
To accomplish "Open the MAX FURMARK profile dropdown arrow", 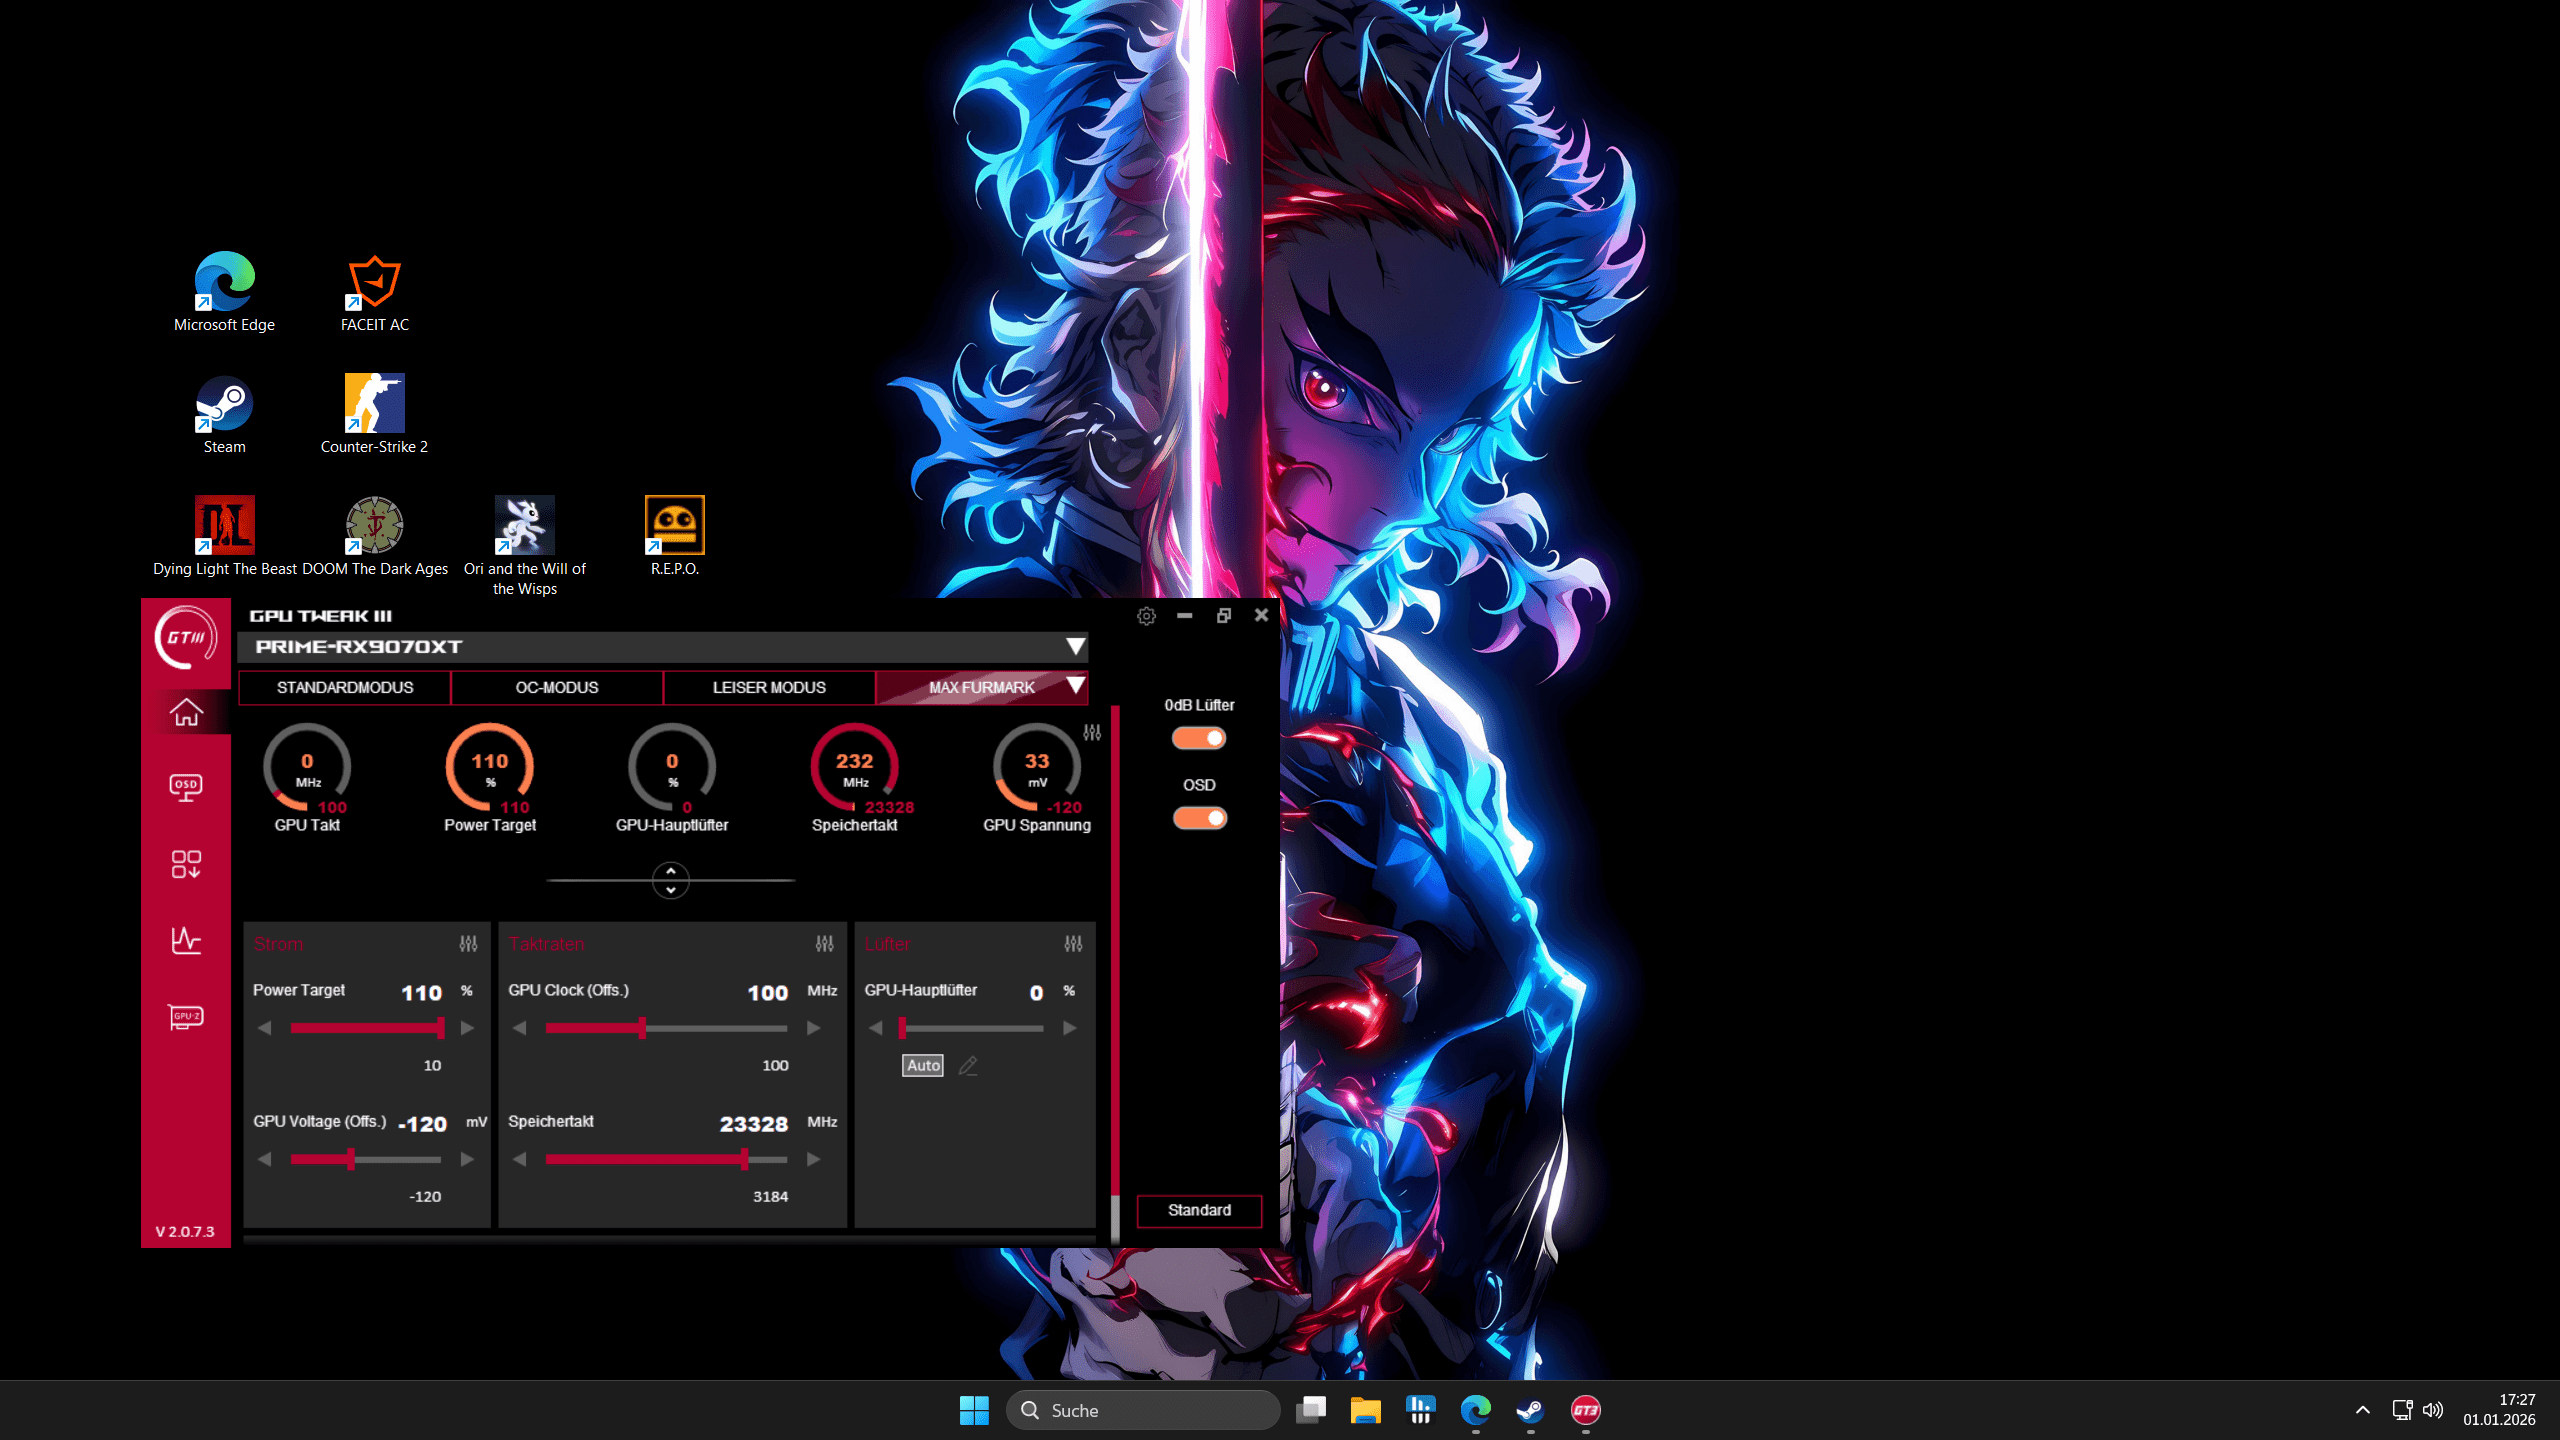I will tap(1076, 687).
